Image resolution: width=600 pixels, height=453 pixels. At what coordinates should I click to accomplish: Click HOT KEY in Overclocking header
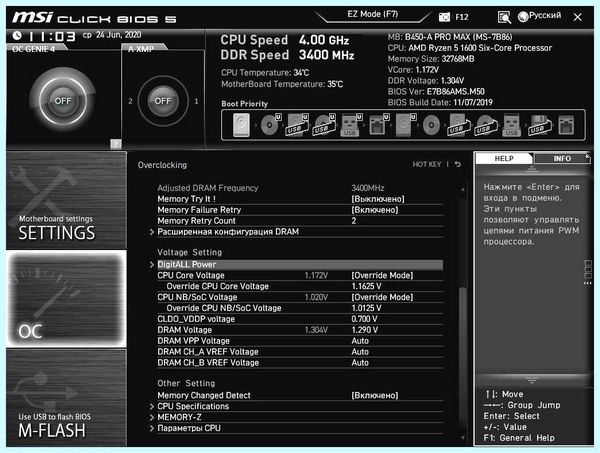tap(427, 165)
